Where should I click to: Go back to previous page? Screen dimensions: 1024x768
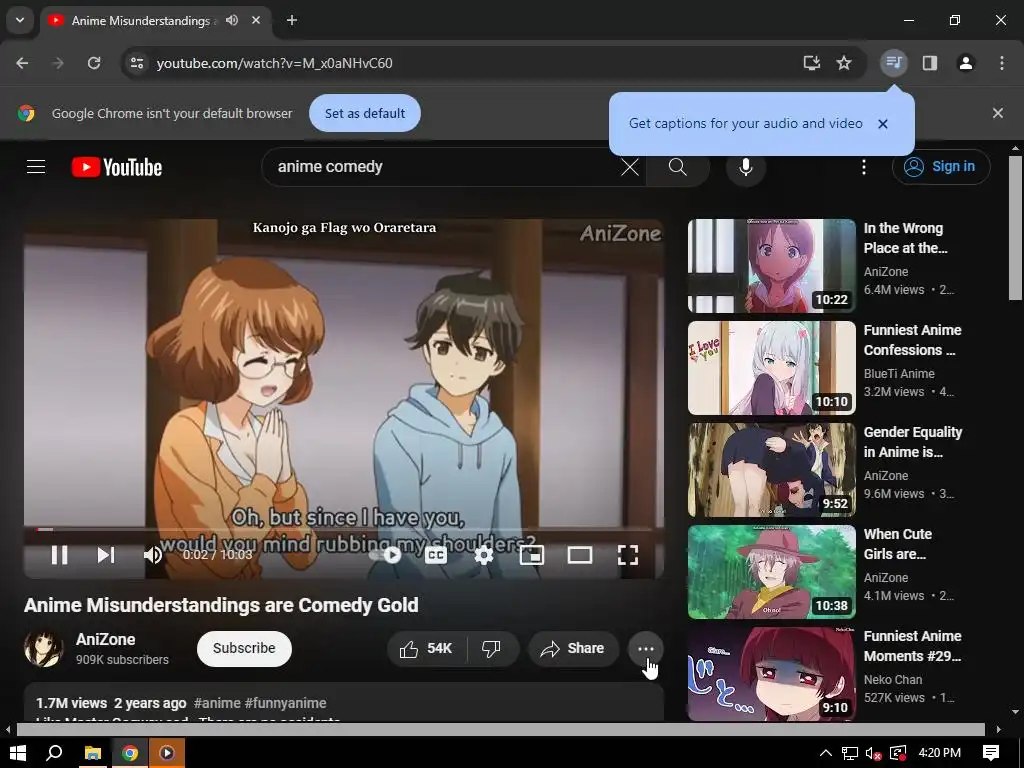[x=22, y=63]
